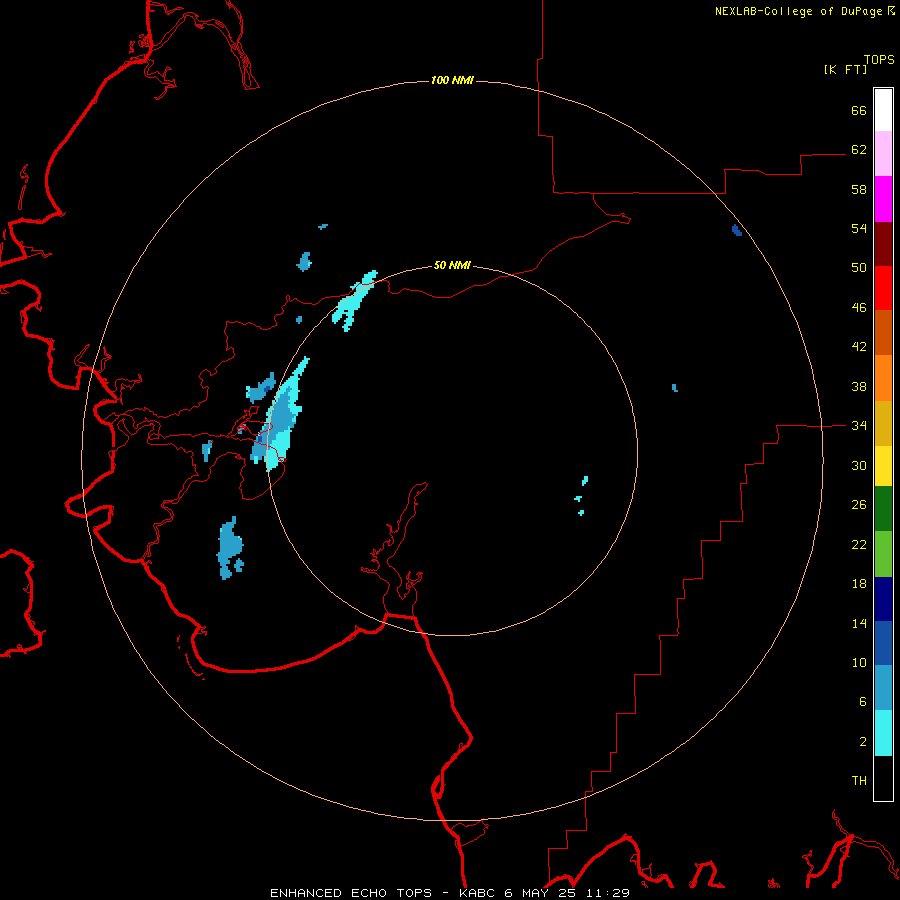Click the 34 legend value

(859, 426)
